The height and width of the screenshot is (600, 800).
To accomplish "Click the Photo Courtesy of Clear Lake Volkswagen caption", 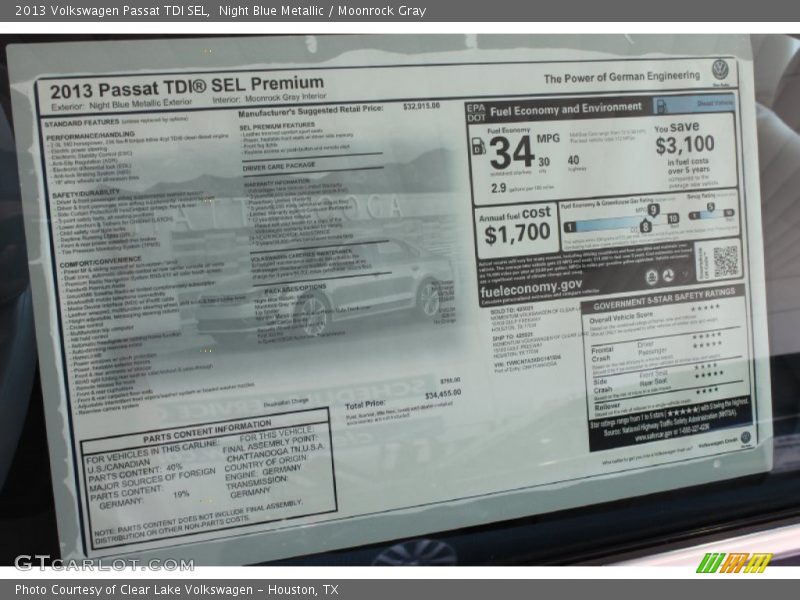I will [x=176, y=590].
